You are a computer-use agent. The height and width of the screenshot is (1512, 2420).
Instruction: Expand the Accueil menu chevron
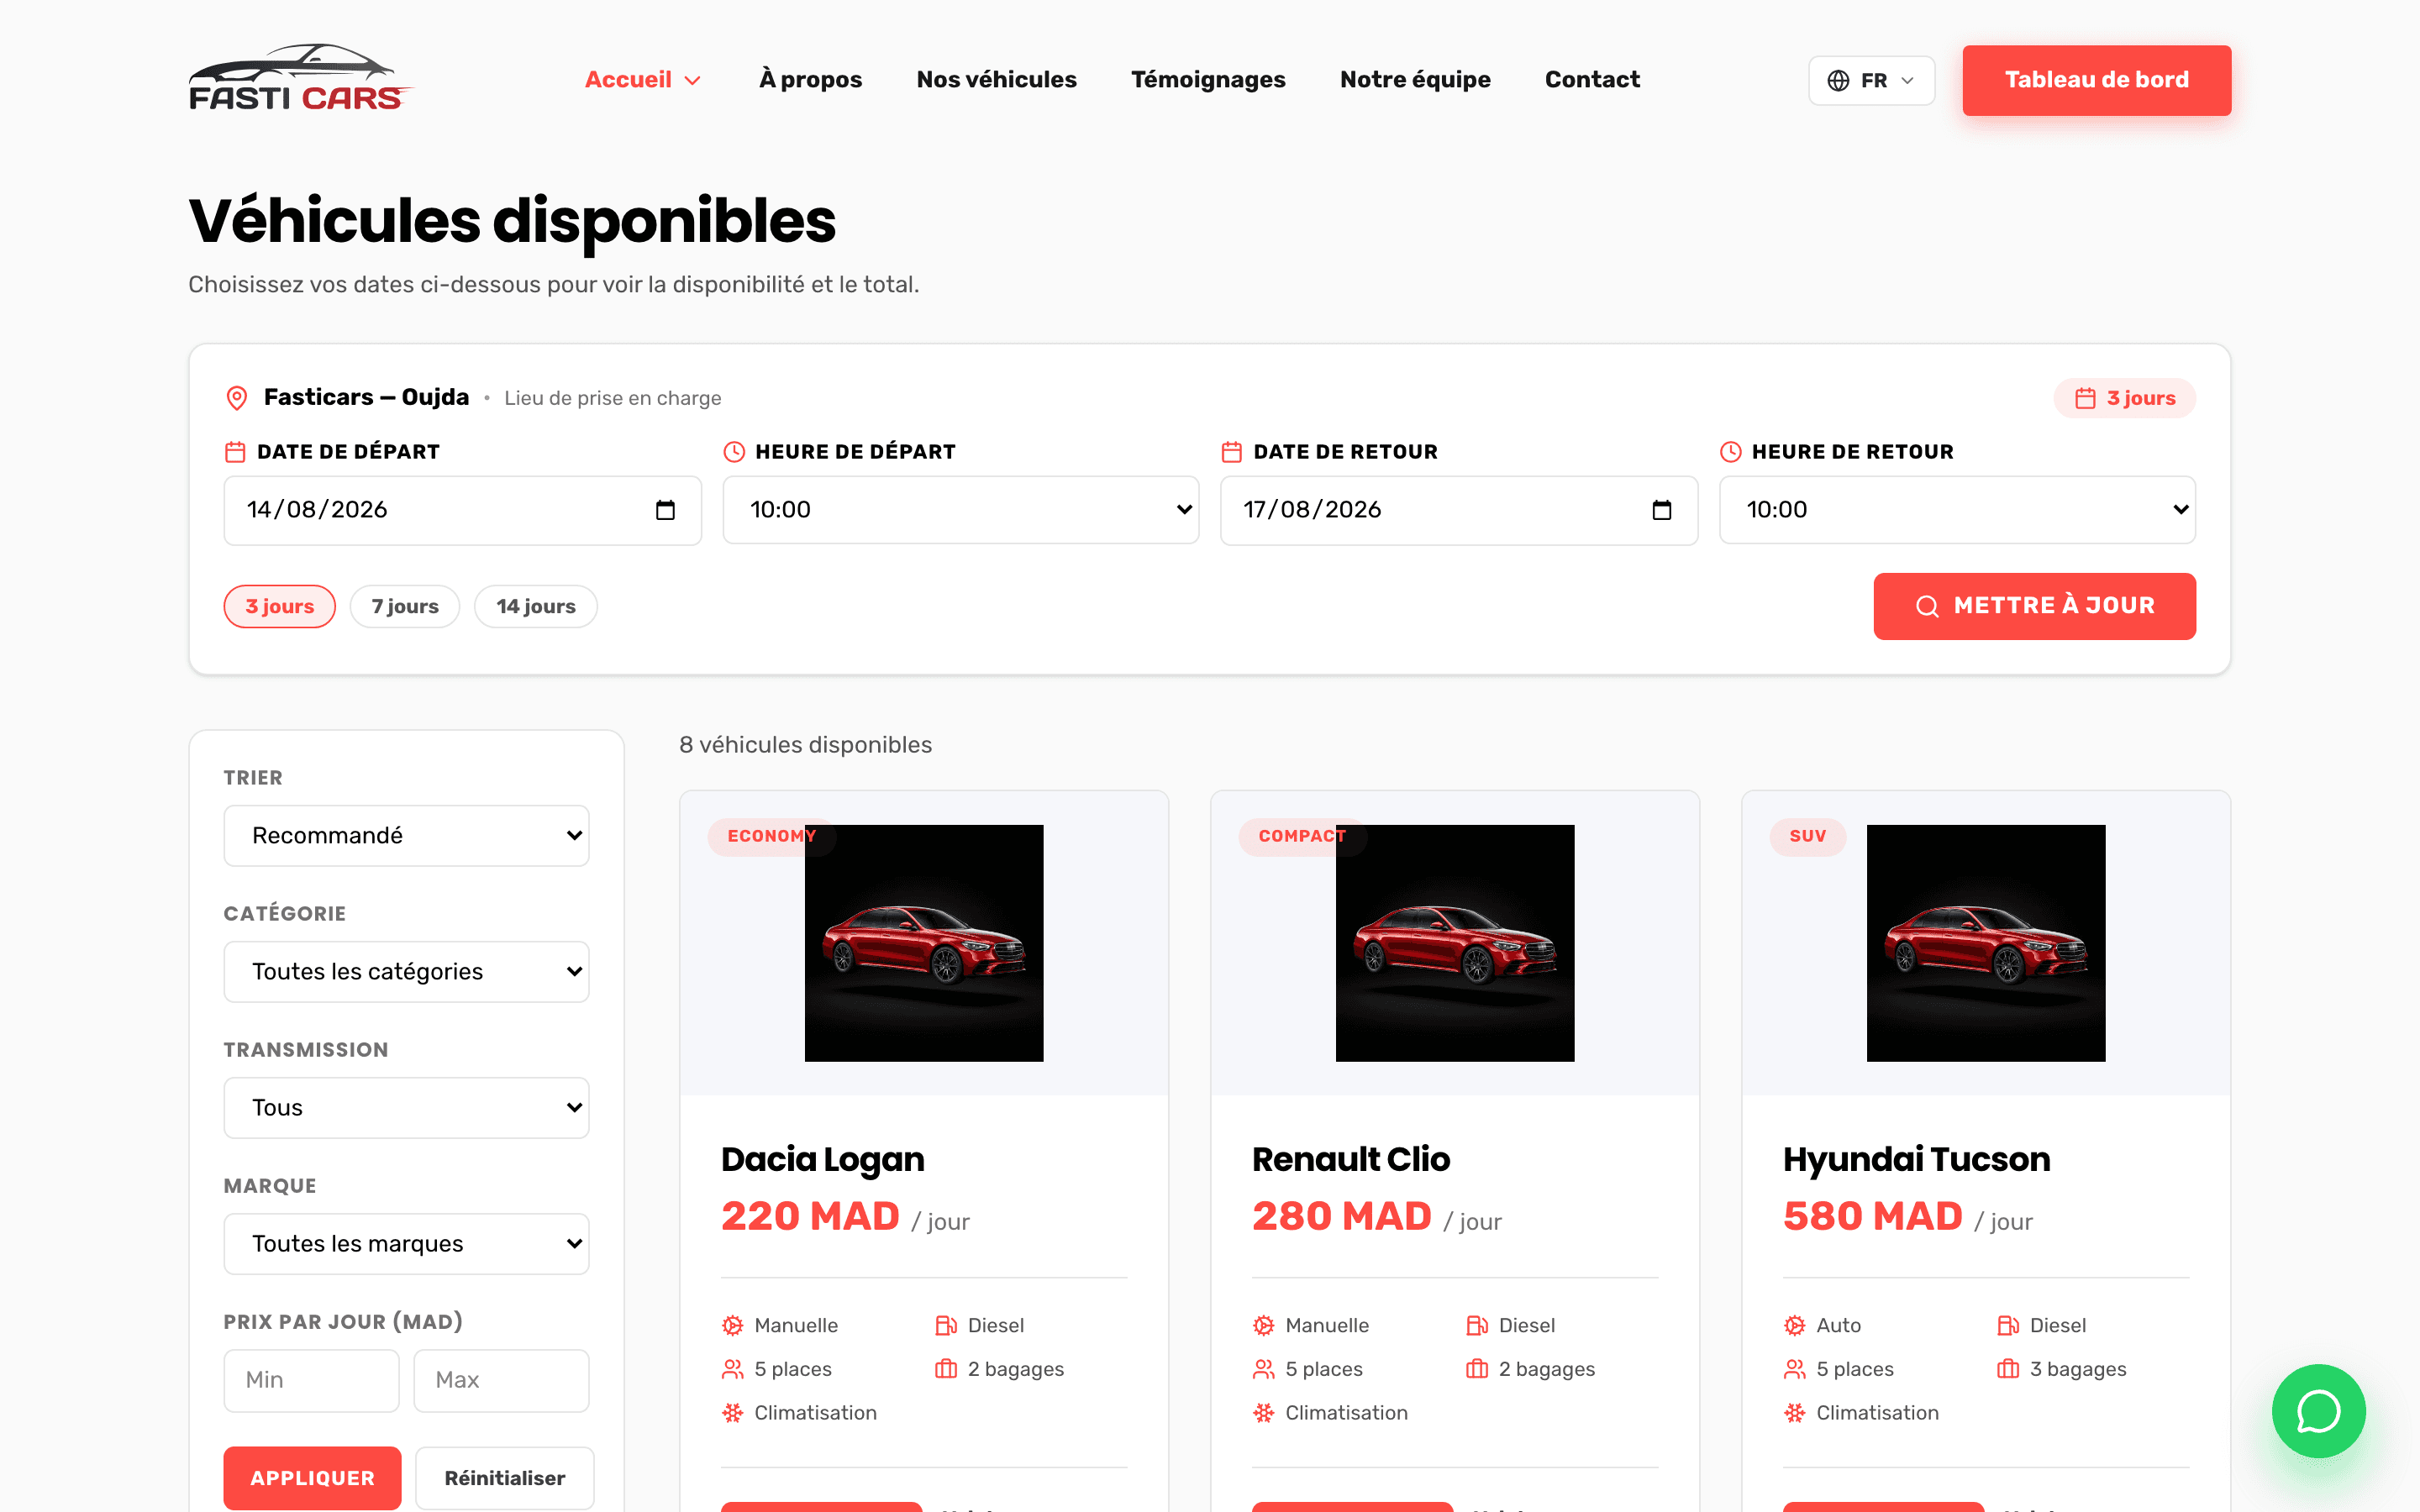pos(692,81)
